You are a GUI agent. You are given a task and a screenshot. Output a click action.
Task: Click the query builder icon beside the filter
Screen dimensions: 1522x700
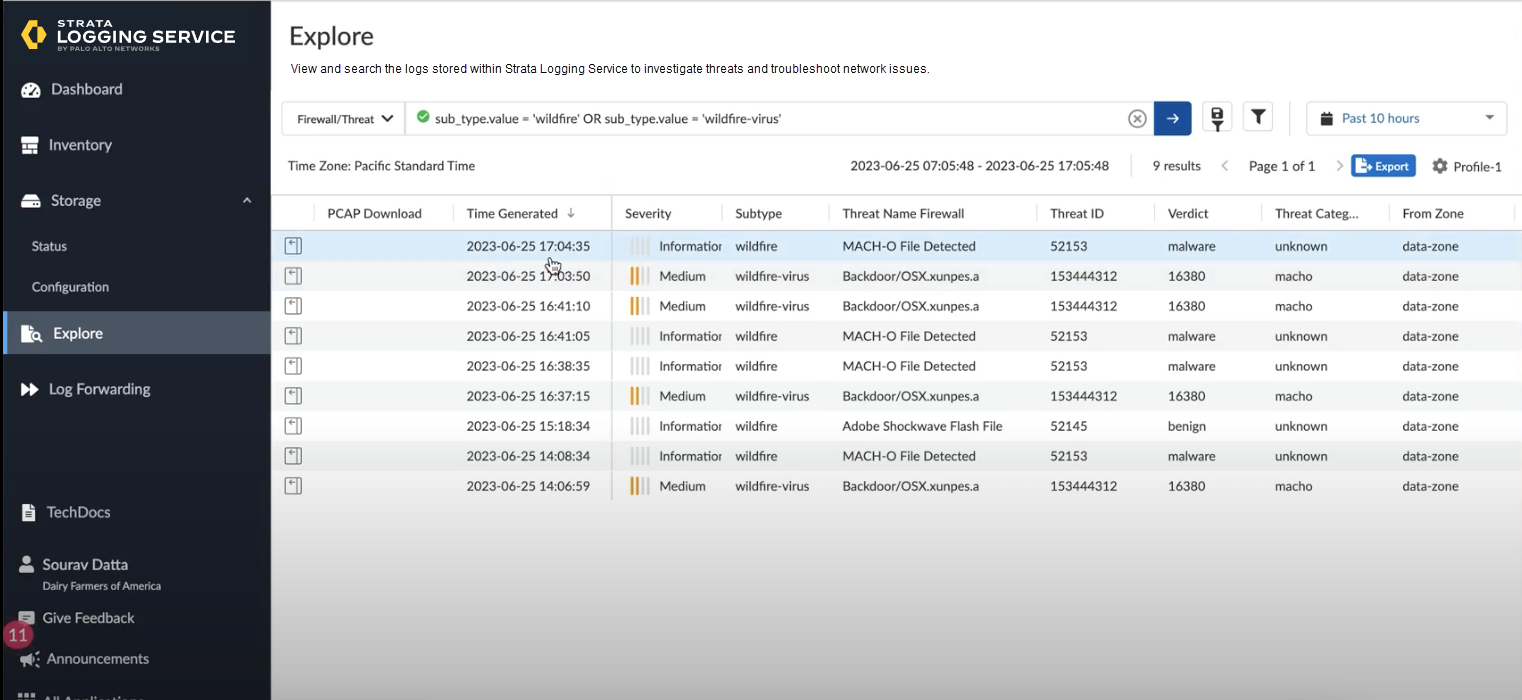pyautogui.click(x=1217, y=118)
